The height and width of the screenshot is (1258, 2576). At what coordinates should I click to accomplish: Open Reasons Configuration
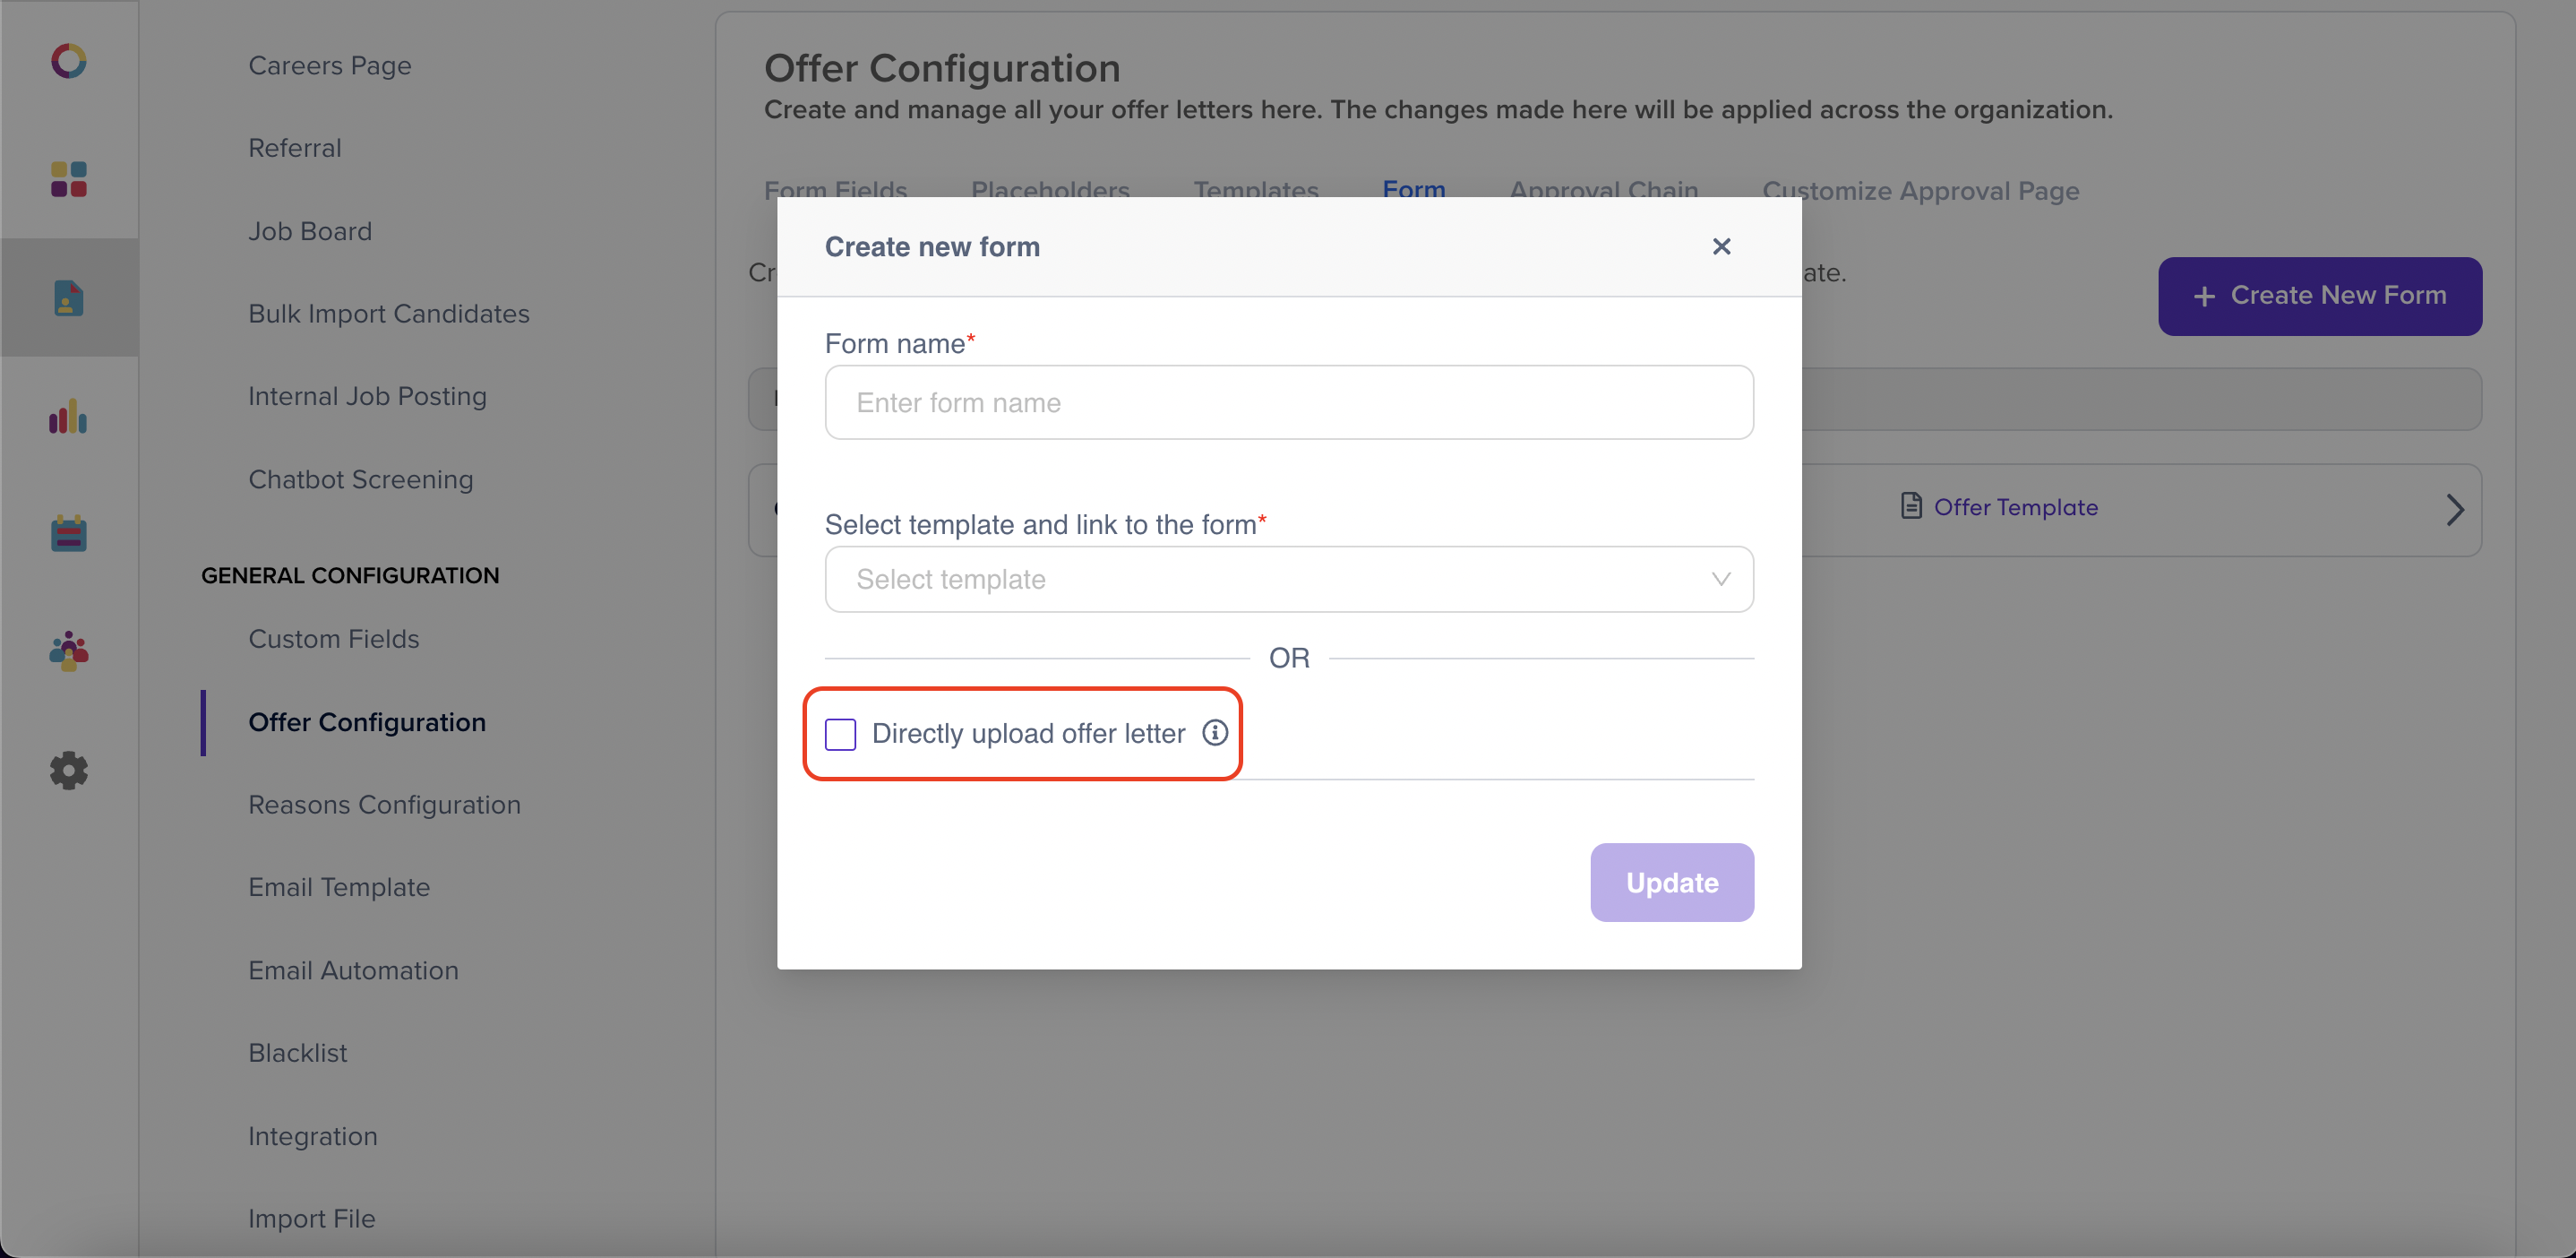click(x=385, y=805)
